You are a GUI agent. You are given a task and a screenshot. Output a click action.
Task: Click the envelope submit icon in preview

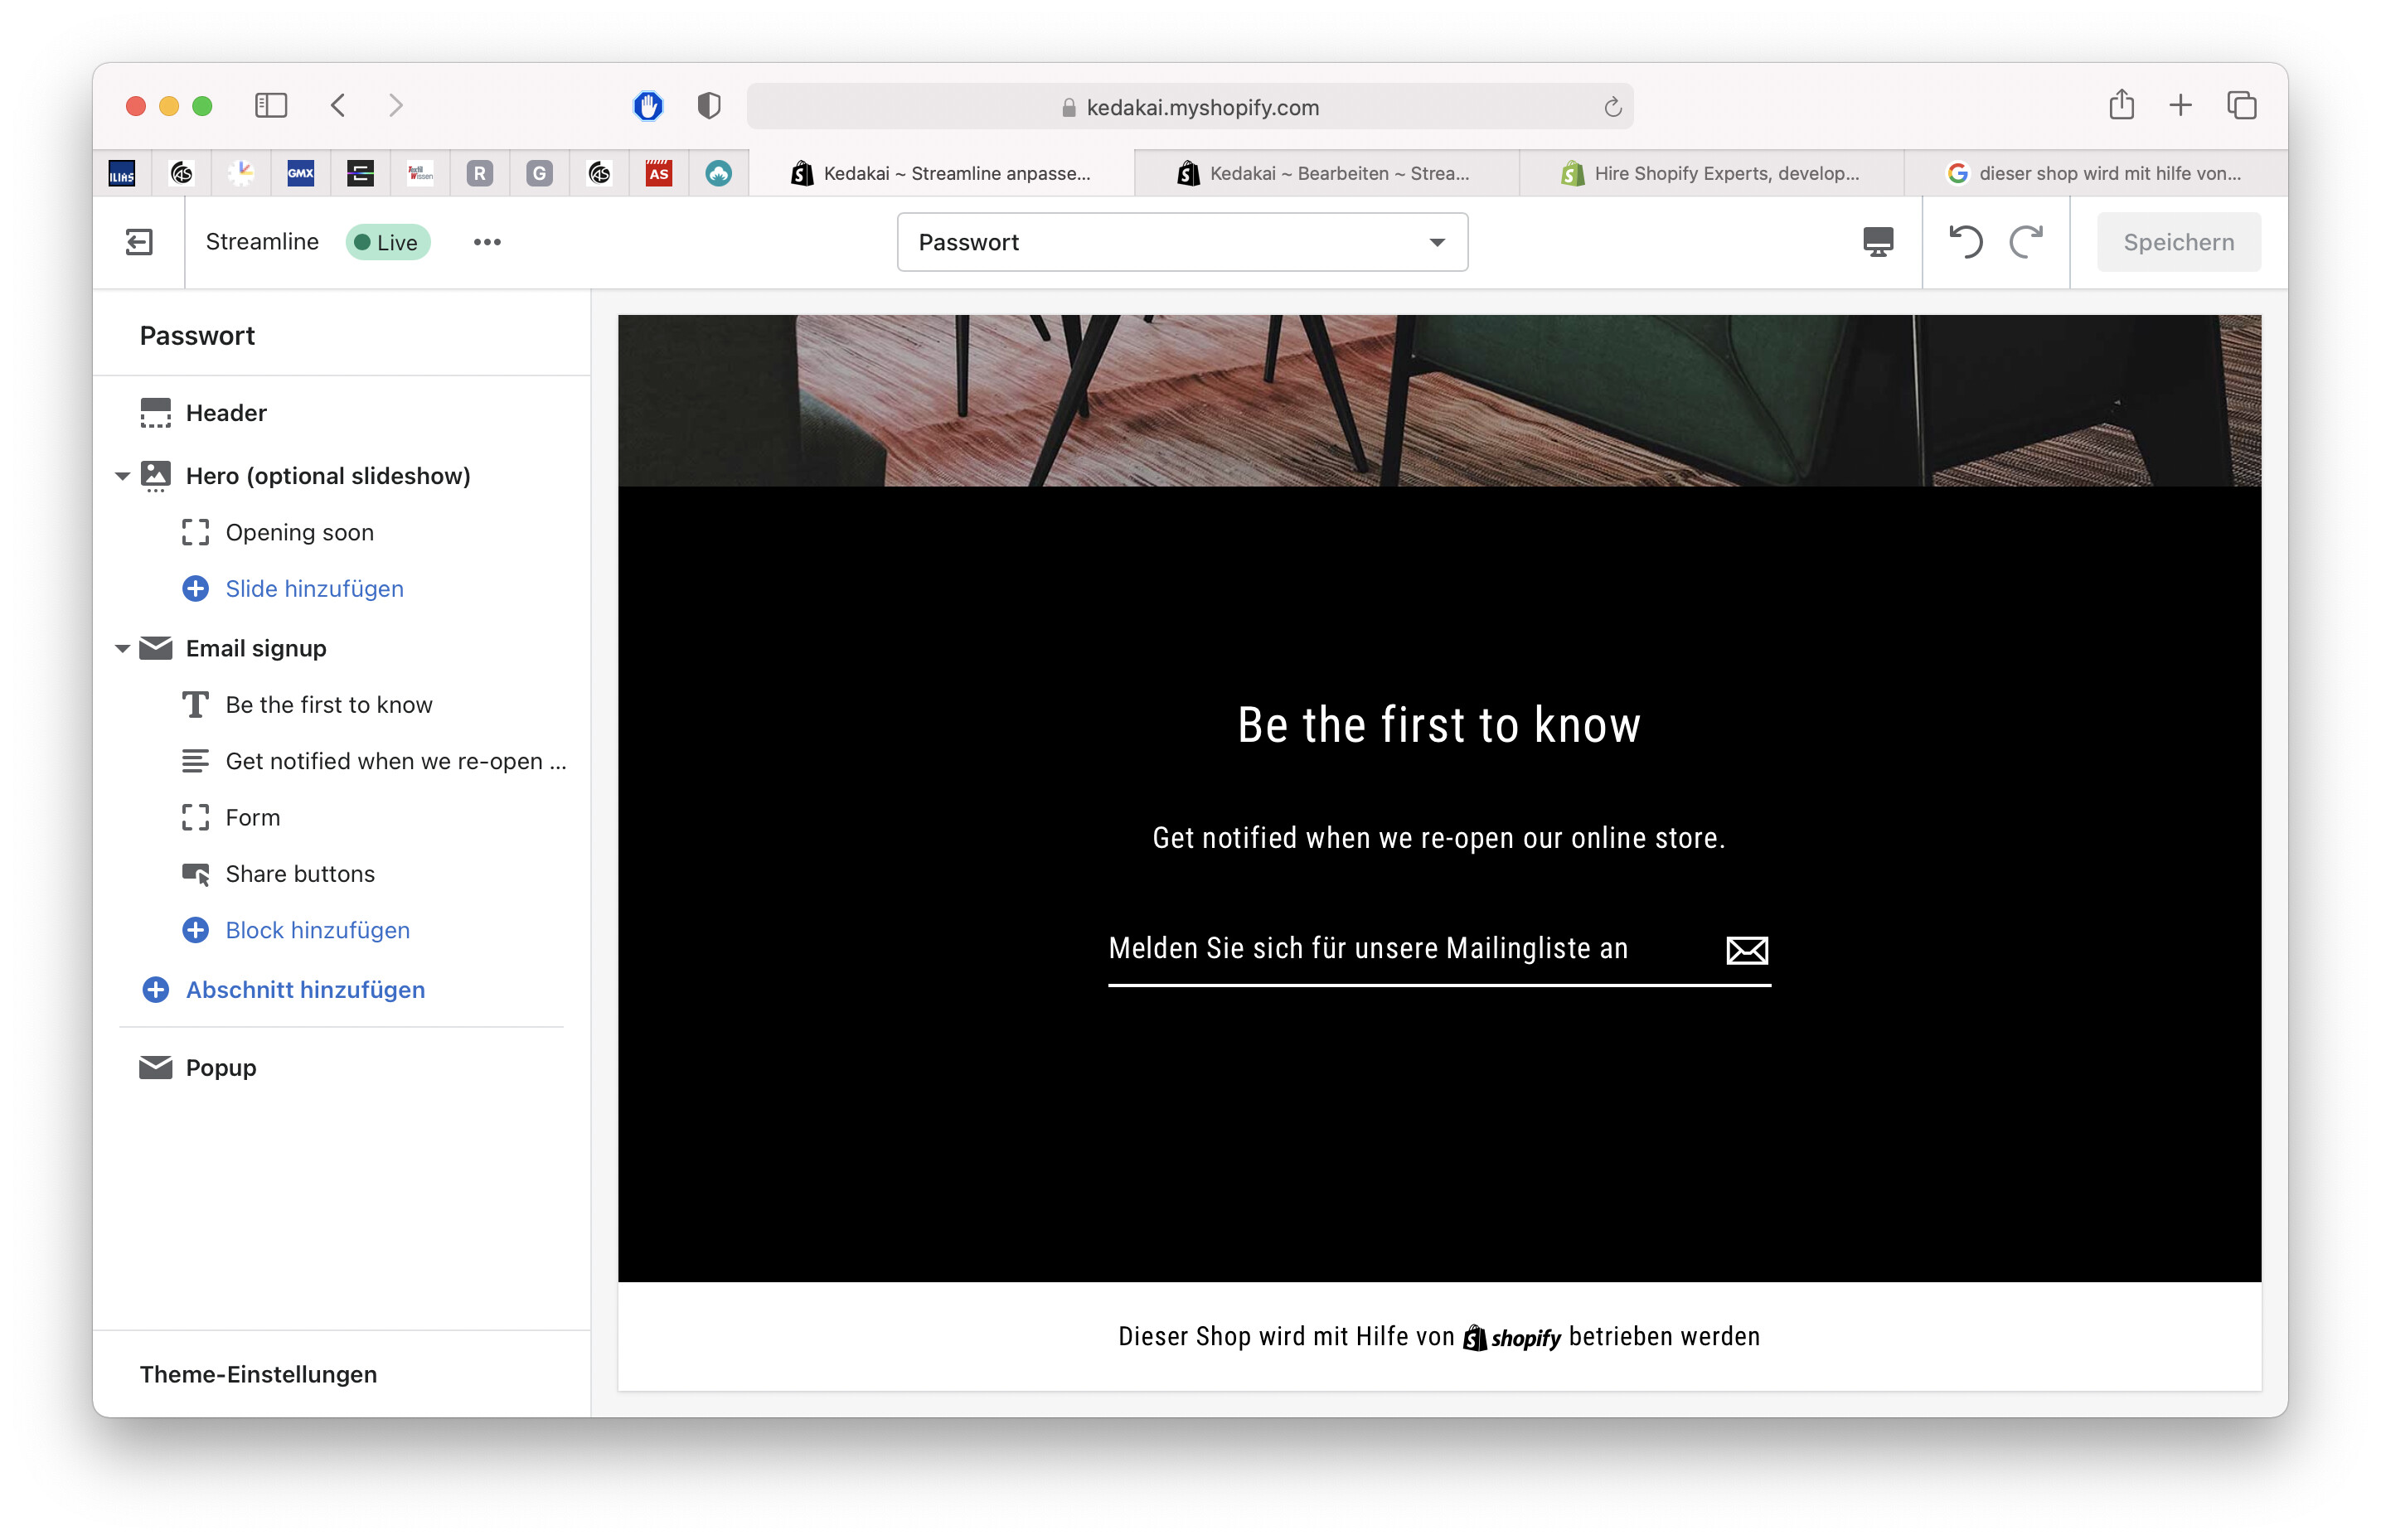(x=1746, y=950)
